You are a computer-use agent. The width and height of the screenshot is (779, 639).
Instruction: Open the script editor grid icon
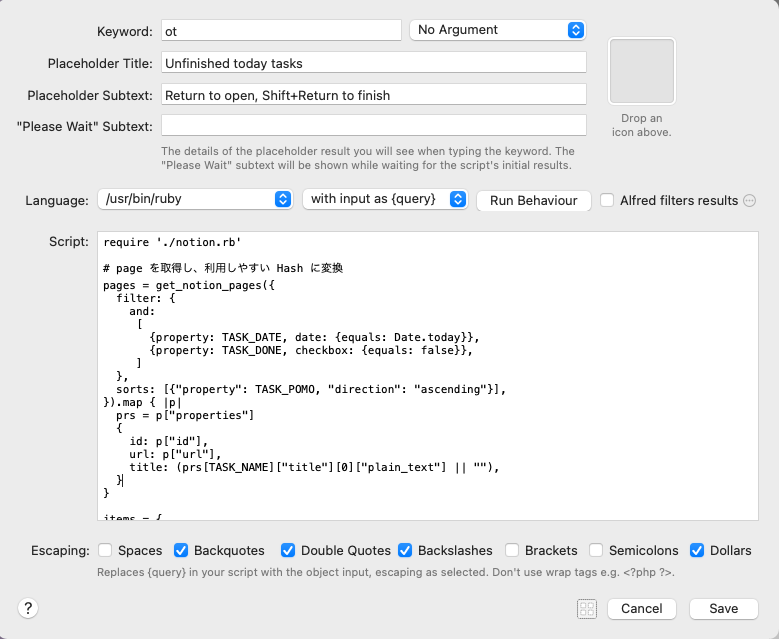(587, 608)
